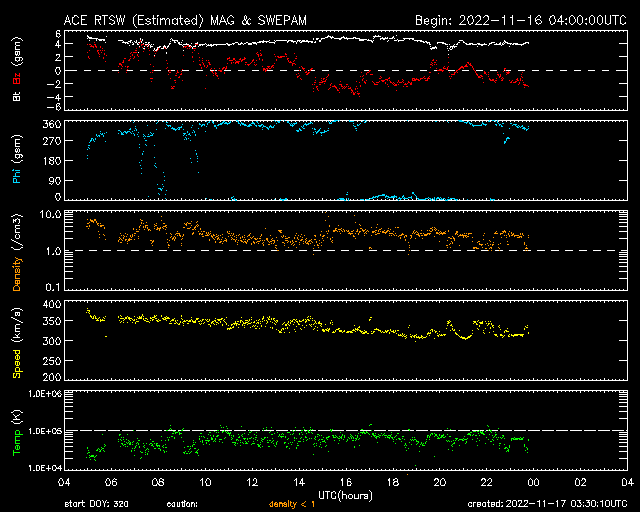Click the 02 hour tick label
Viewport: 640px width, 512px height.
click(x=580, y=483)
